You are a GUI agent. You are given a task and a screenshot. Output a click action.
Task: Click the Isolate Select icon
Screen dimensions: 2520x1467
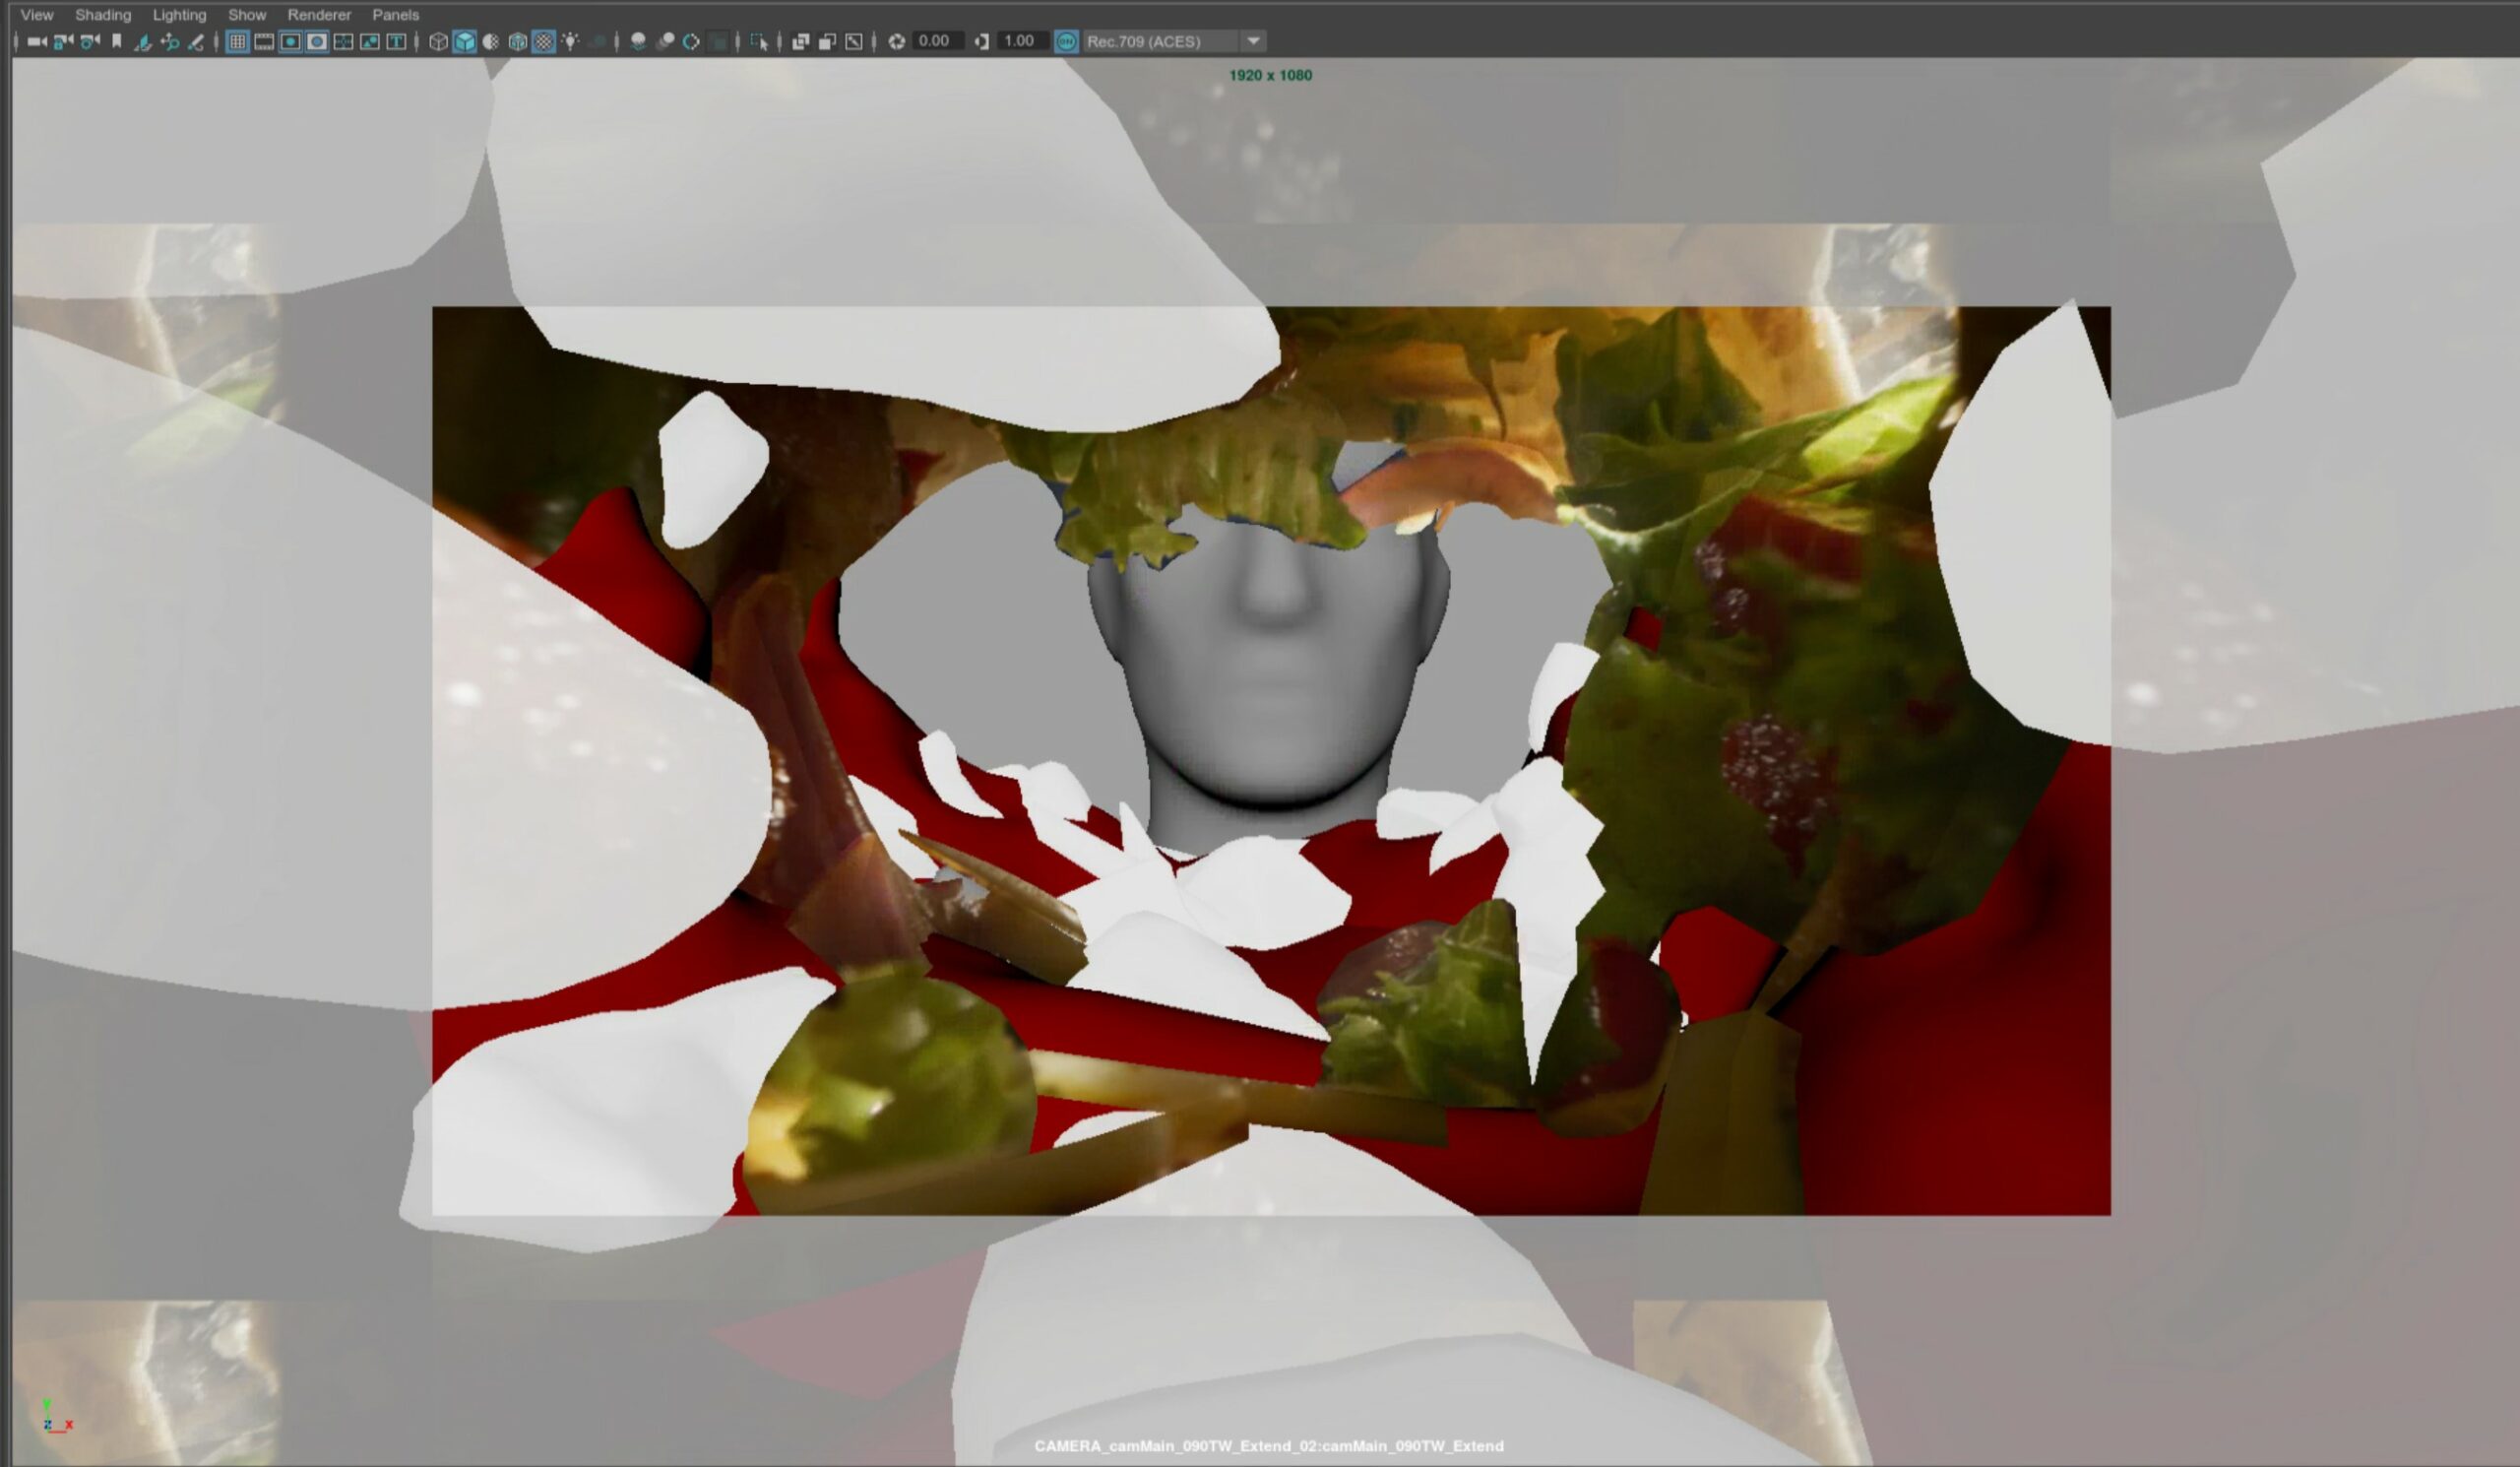pyautogui.click(x=759, y=41)
